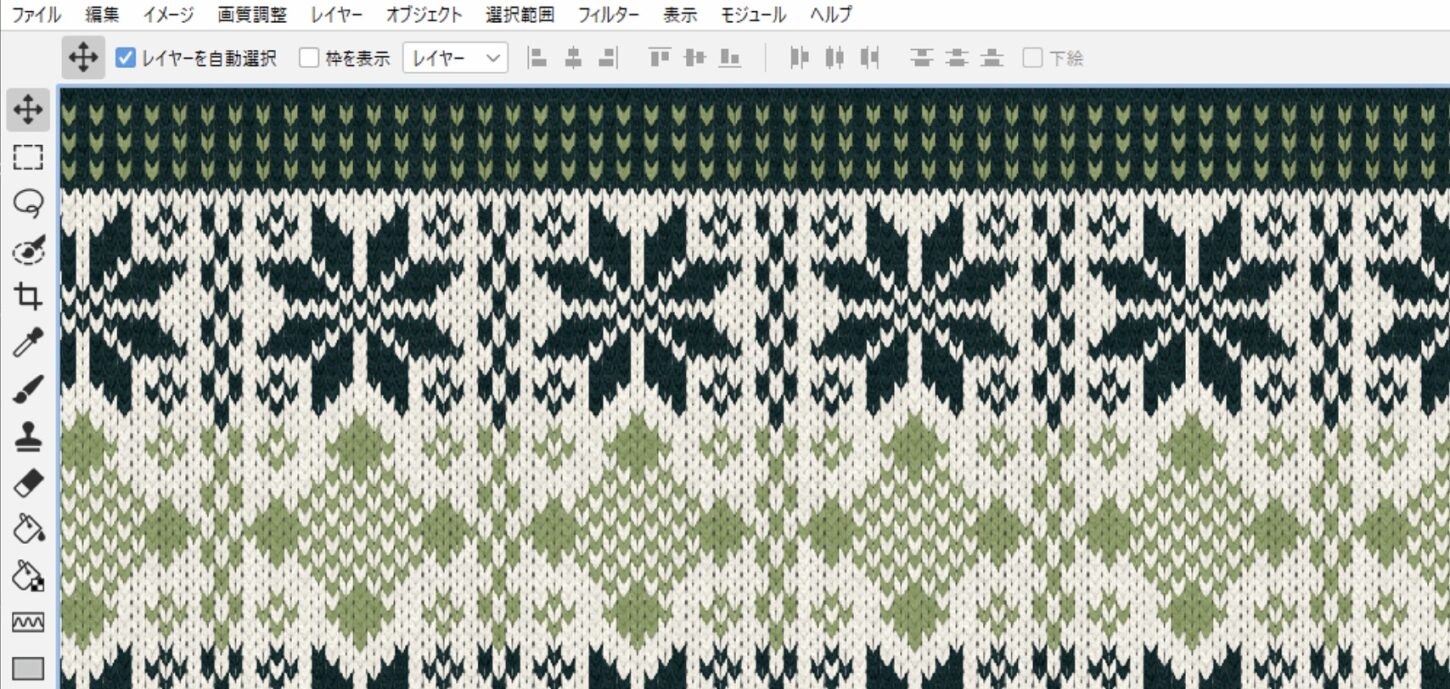Toggle the 下絵 checkbox
The image size is (1450, 689).
pos(1032,58)
